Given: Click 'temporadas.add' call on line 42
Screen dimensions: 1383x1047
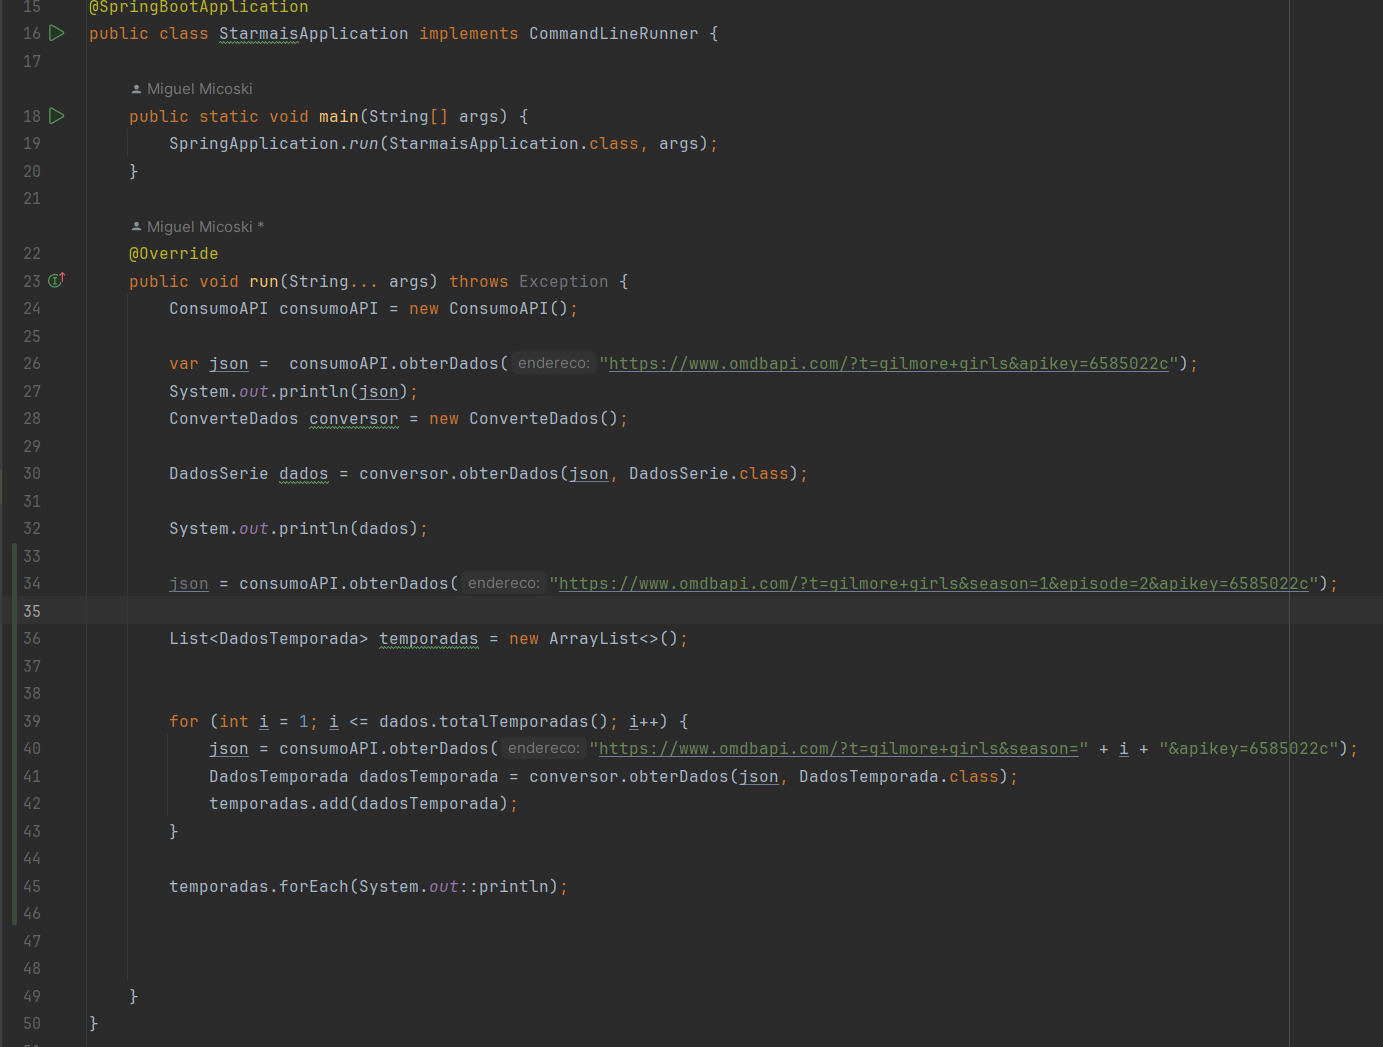Looking at the screenshot, I should 279,804.
